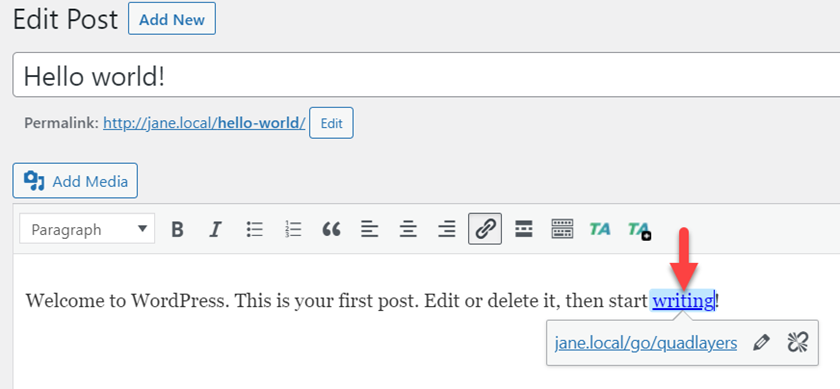This screenshot has width=840, height=389.
Task: Center align the paragraph text
Action: (408, 229)
